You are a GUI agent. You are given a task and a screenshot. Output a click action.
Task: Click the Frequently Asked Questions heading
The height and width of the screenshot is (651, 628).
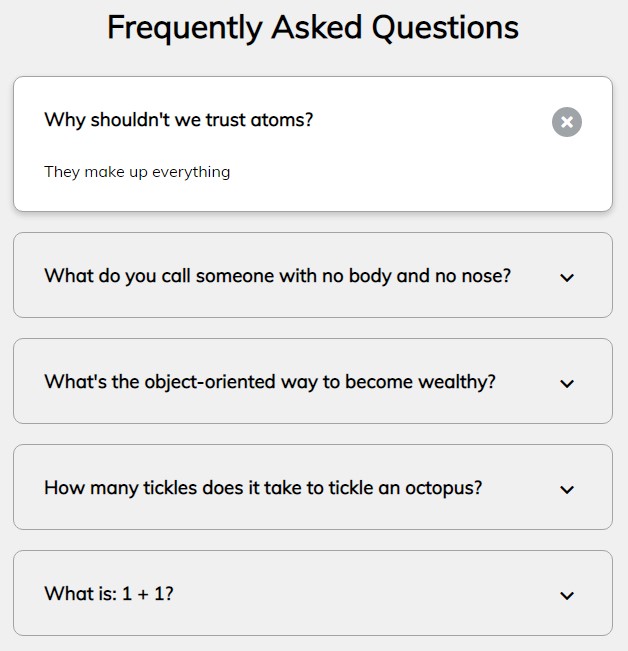[313, 28]
